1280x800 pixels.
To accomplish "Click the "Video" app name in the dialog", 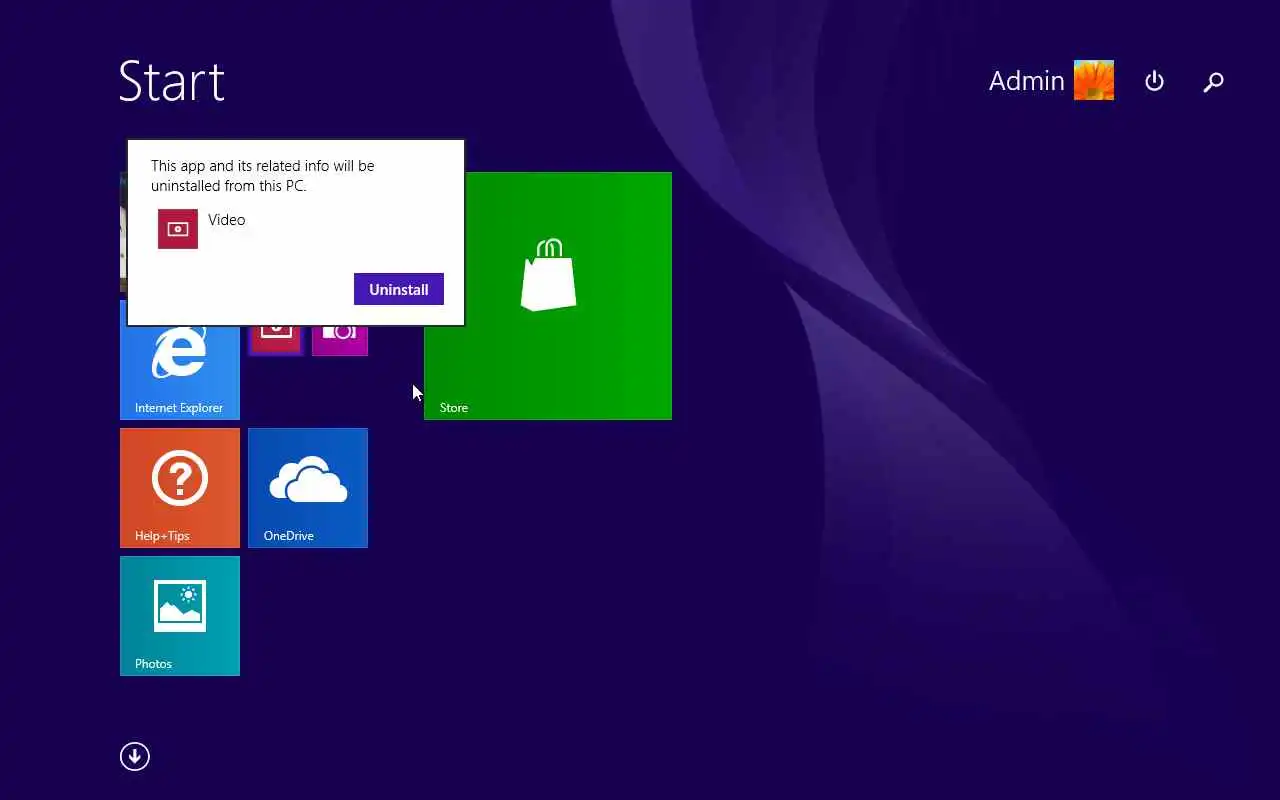I will tap(227, 220).
